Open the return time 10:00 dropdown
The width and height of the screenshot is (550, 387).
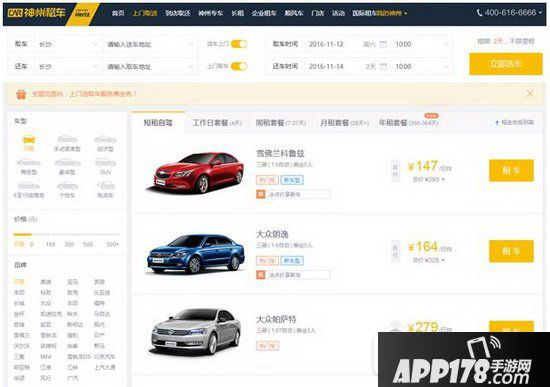(422, 66)
